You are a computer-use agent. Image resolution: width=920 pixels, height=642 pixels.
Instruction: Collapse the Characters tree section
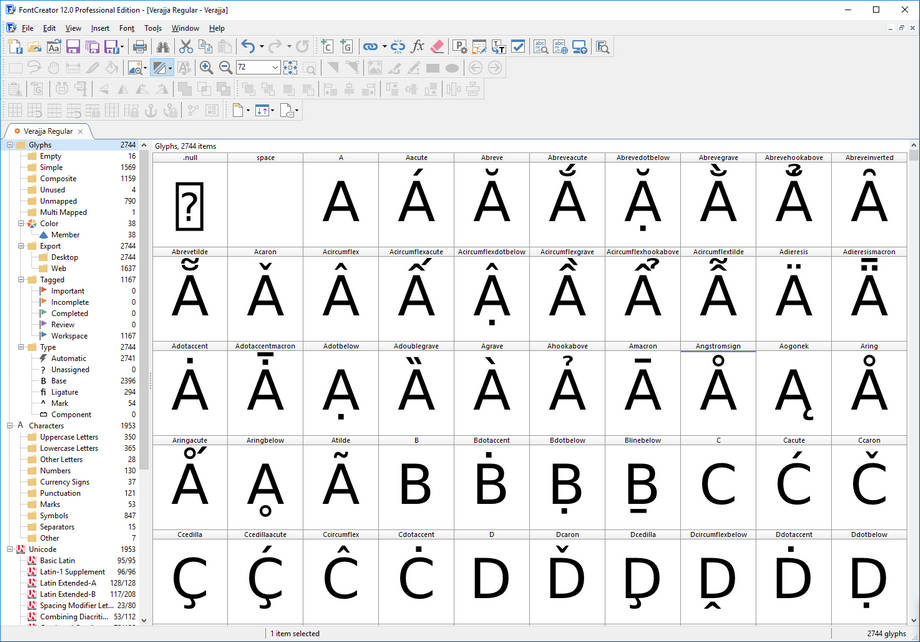click(x=9, y=426)
